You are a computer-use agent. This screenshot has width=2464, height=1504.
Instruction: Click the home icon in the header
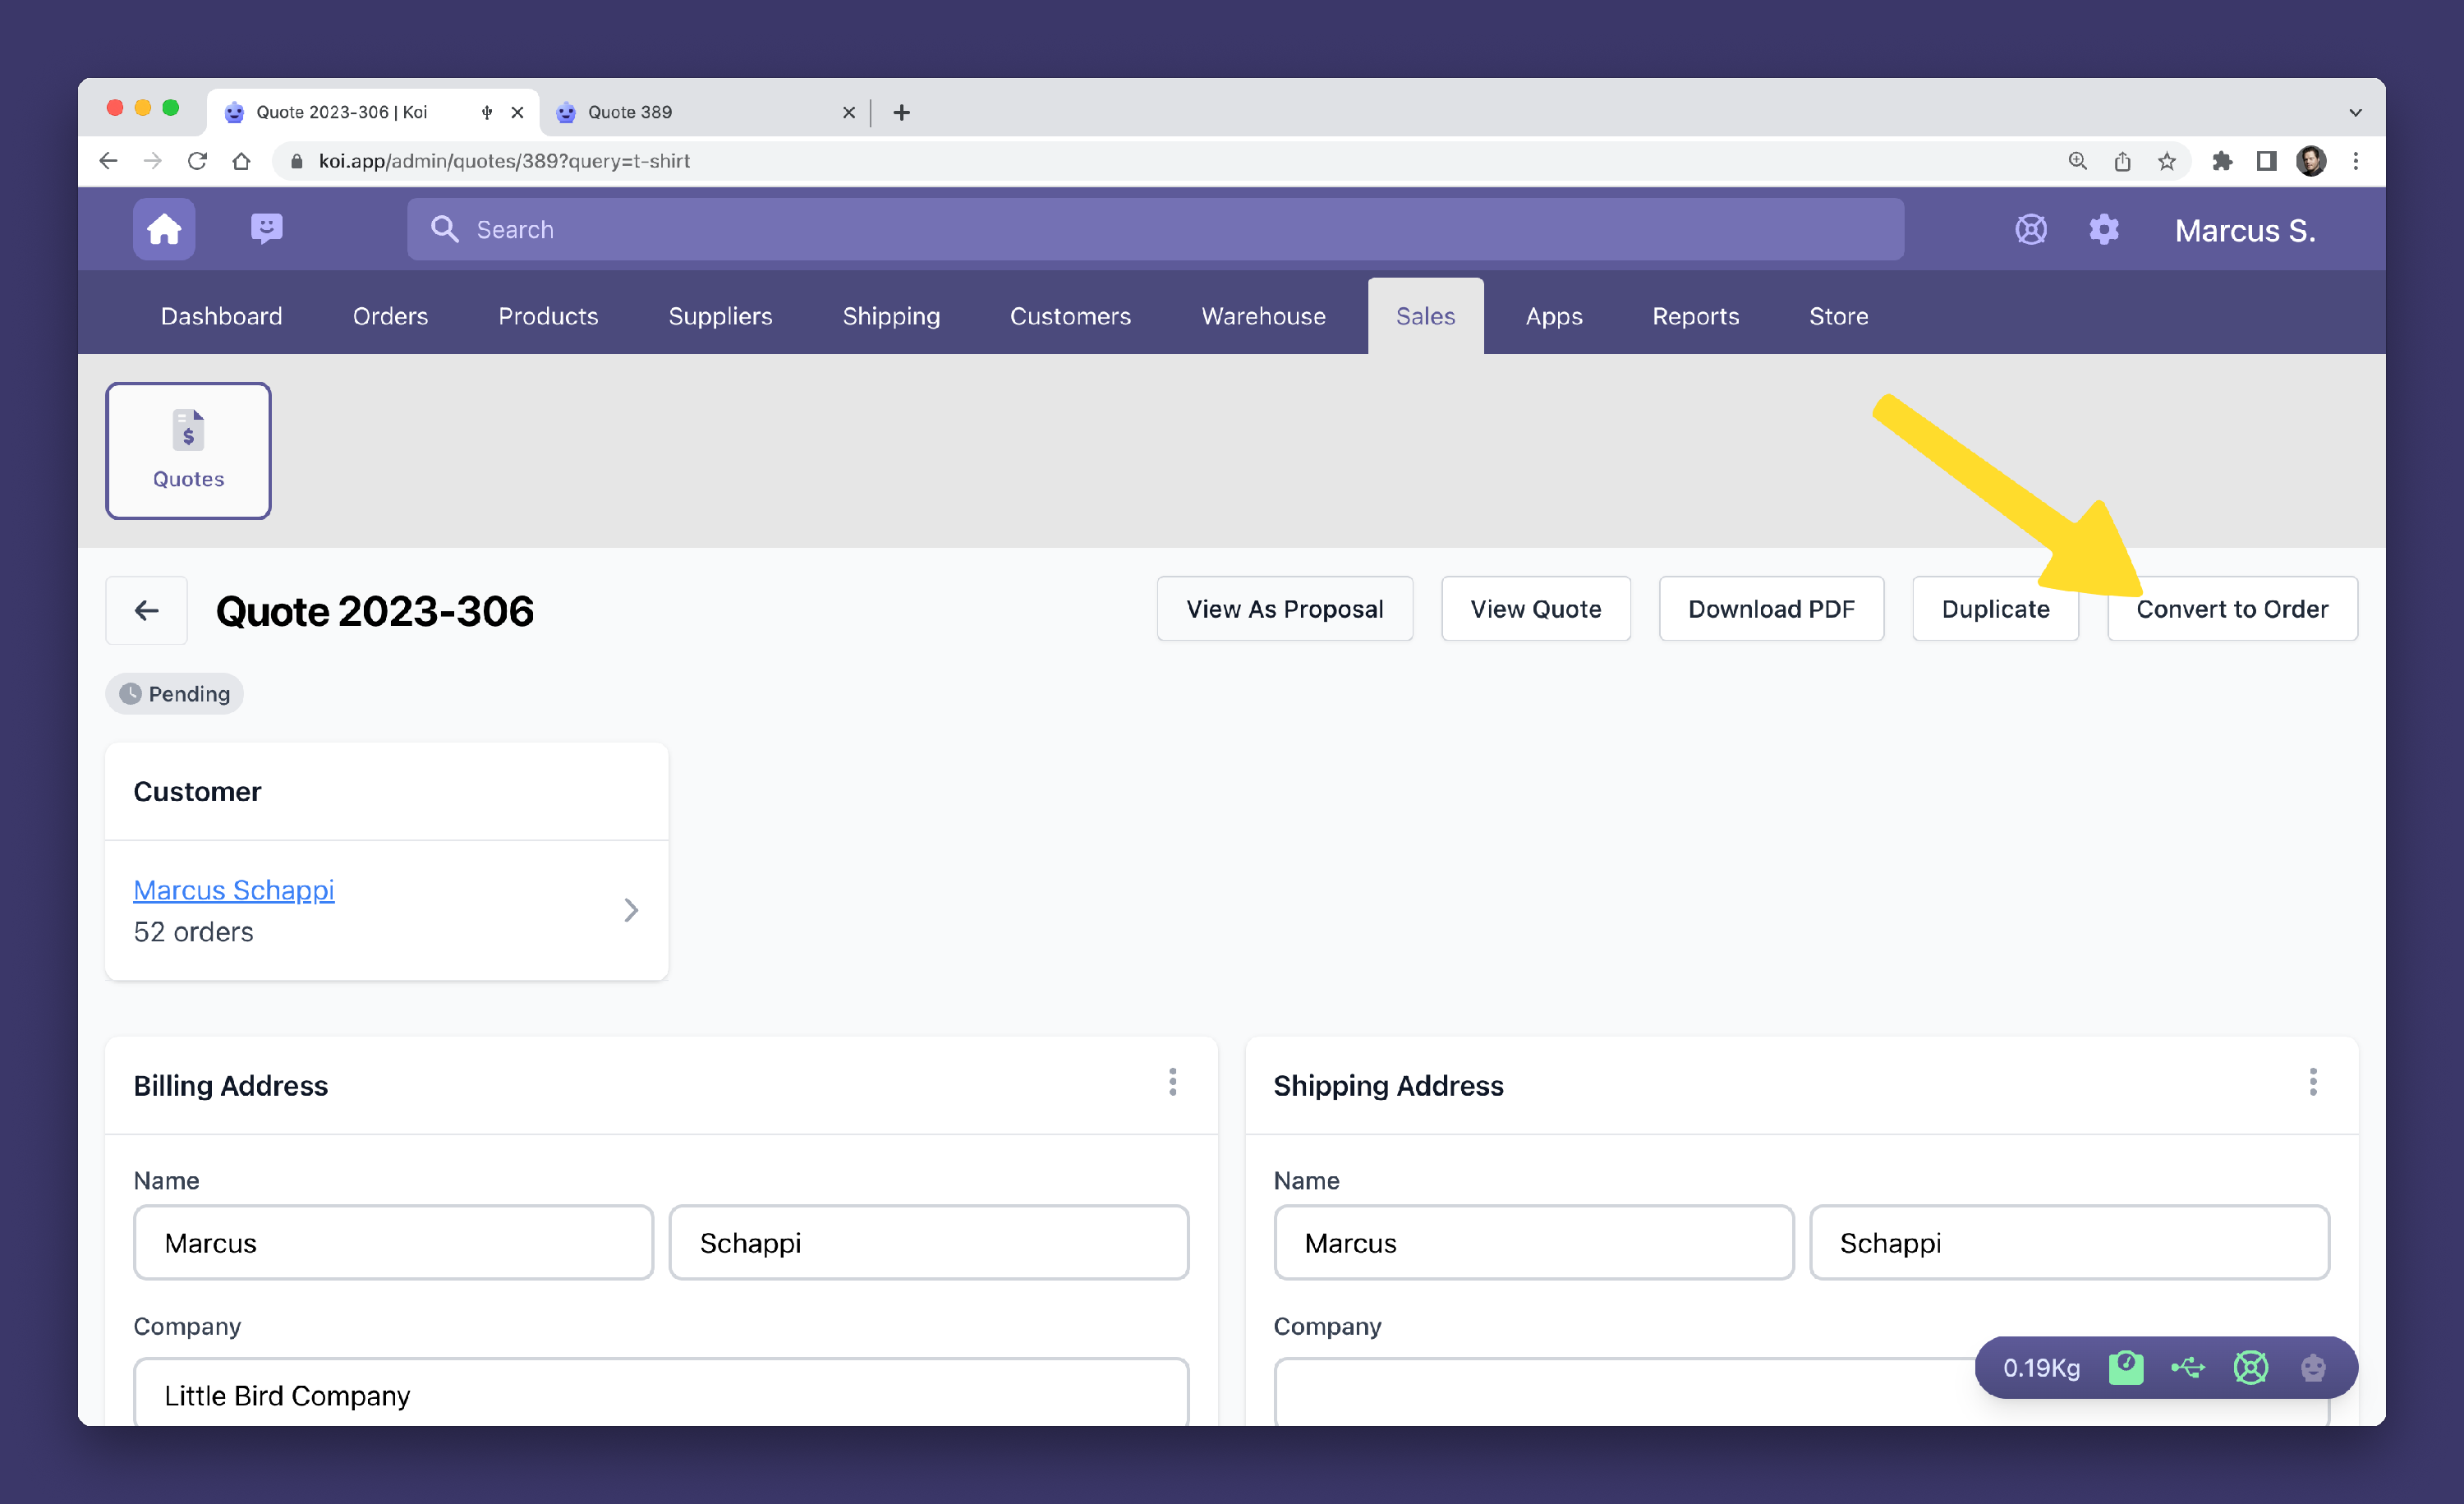point(164,229)
